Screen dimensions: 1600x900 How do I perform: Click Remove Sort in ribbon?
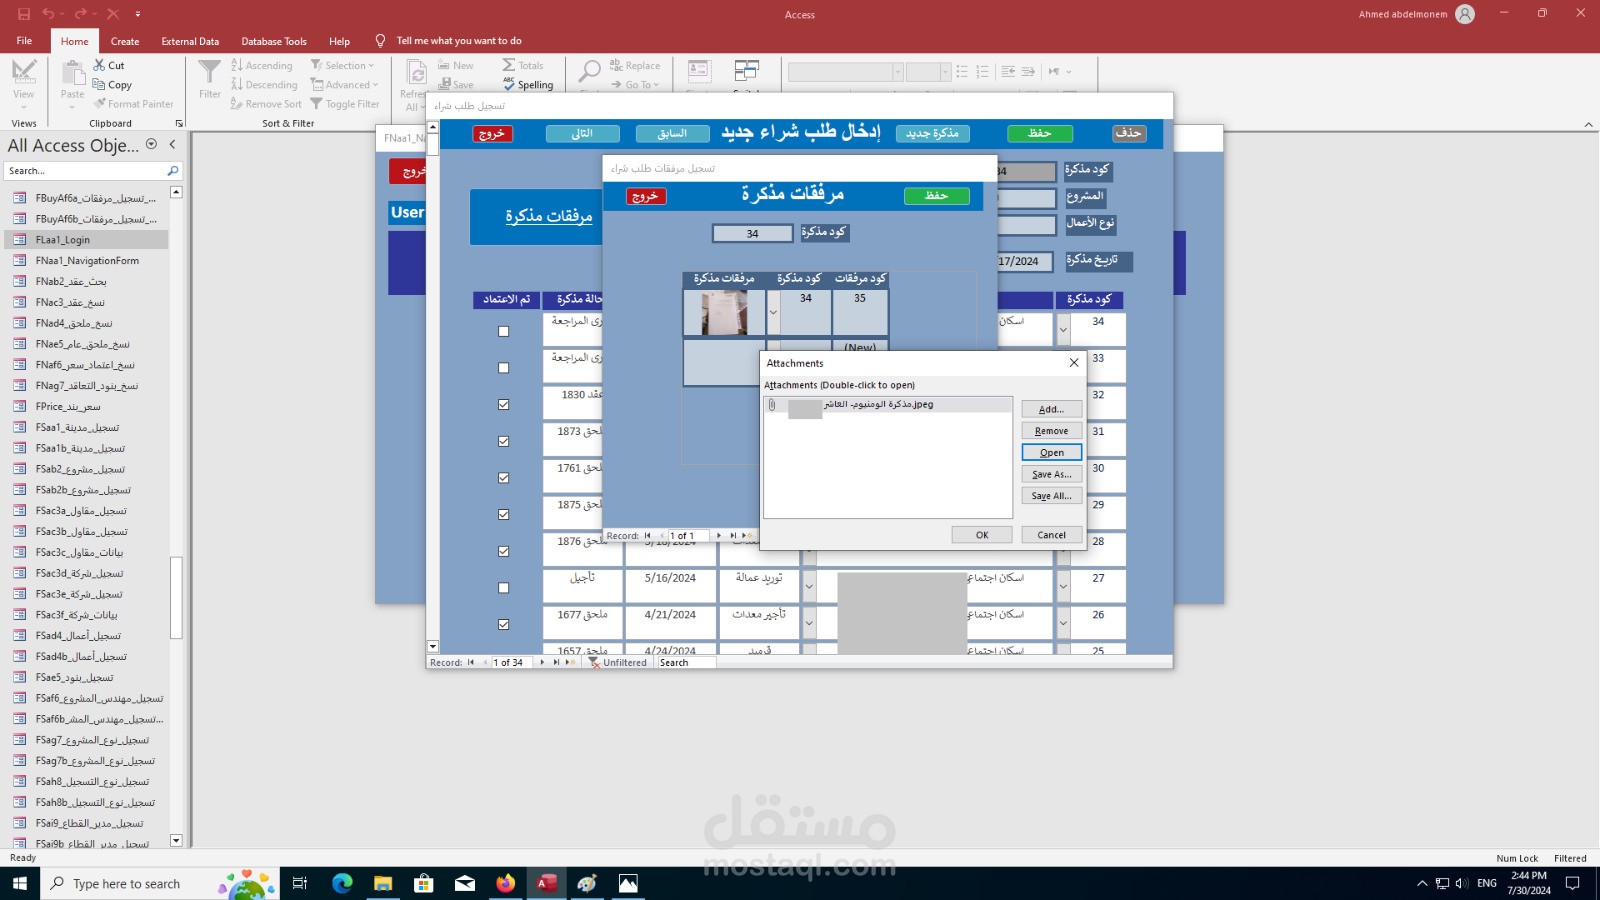pos(266,104)
